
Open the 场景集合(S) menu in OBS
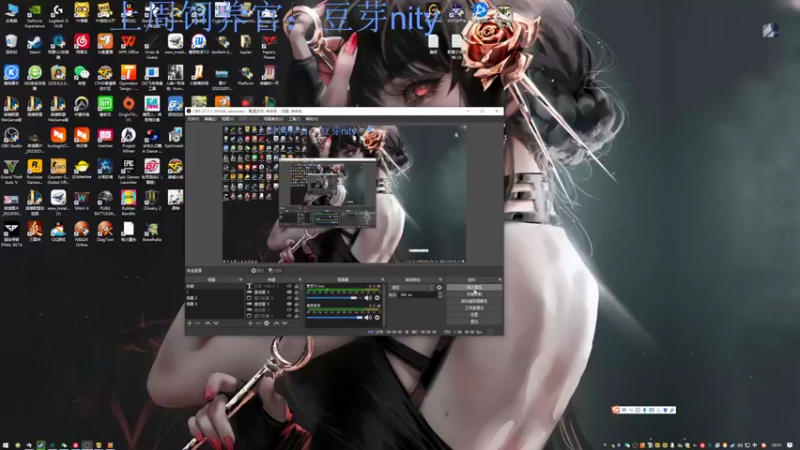(x=273, y=119)
